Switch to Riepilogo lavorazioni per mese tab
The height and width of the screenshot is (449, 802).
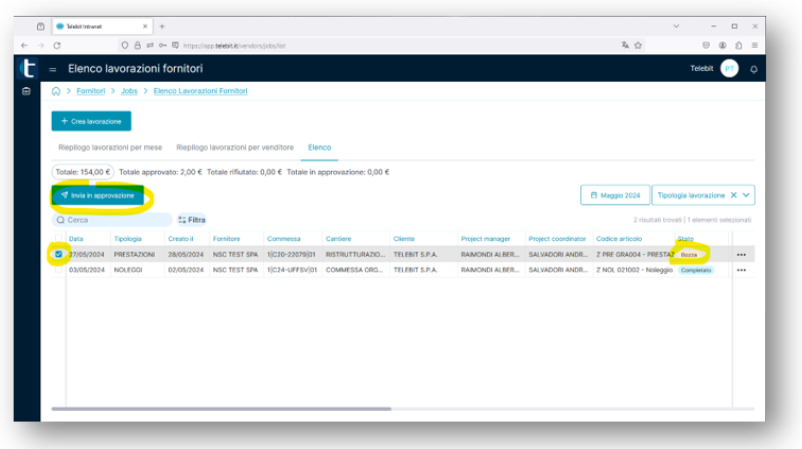(111, 147)
